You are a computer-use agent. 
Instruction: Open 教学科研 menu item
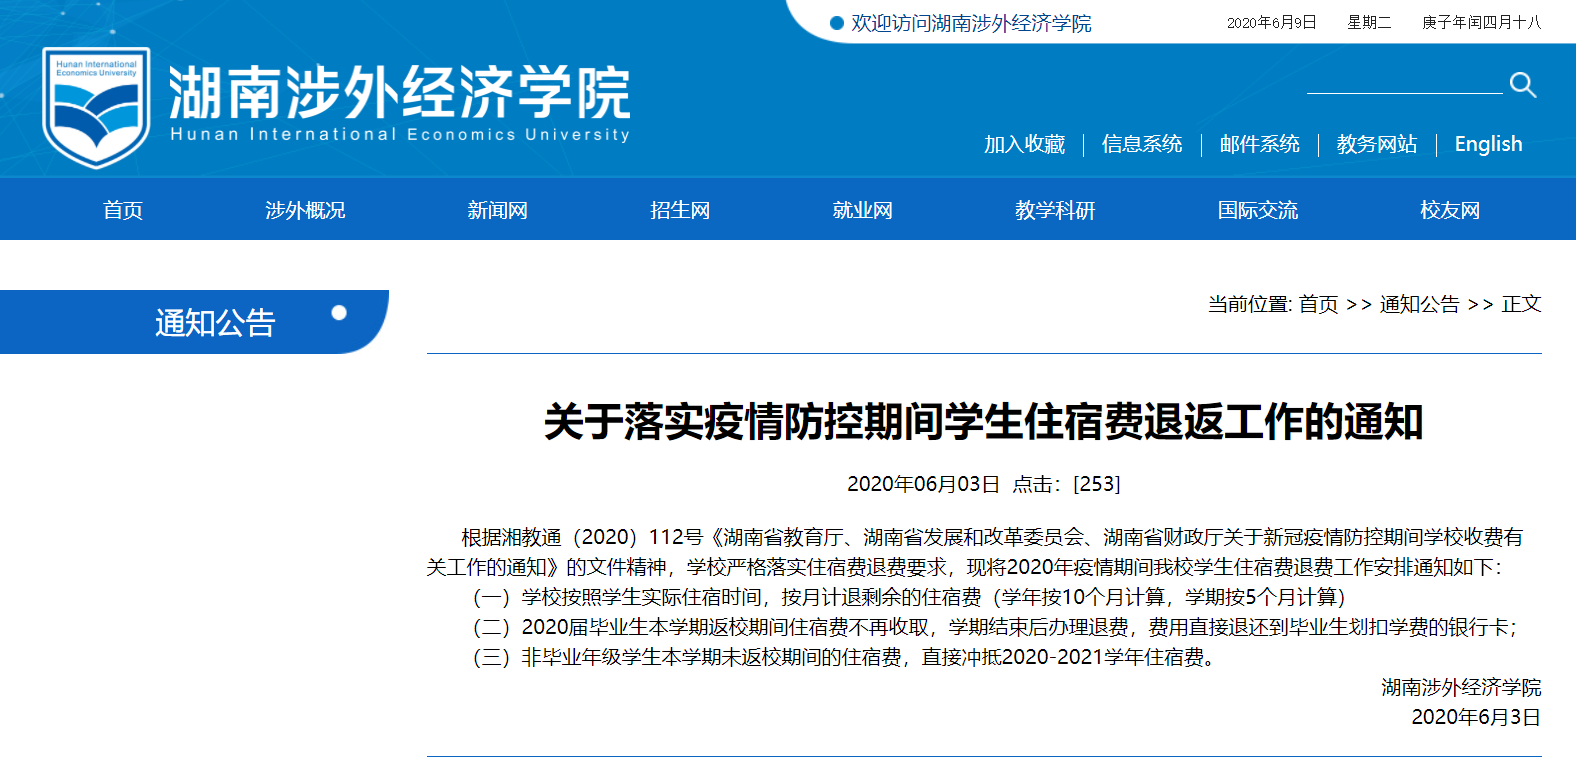click(x=1055, y=210)
